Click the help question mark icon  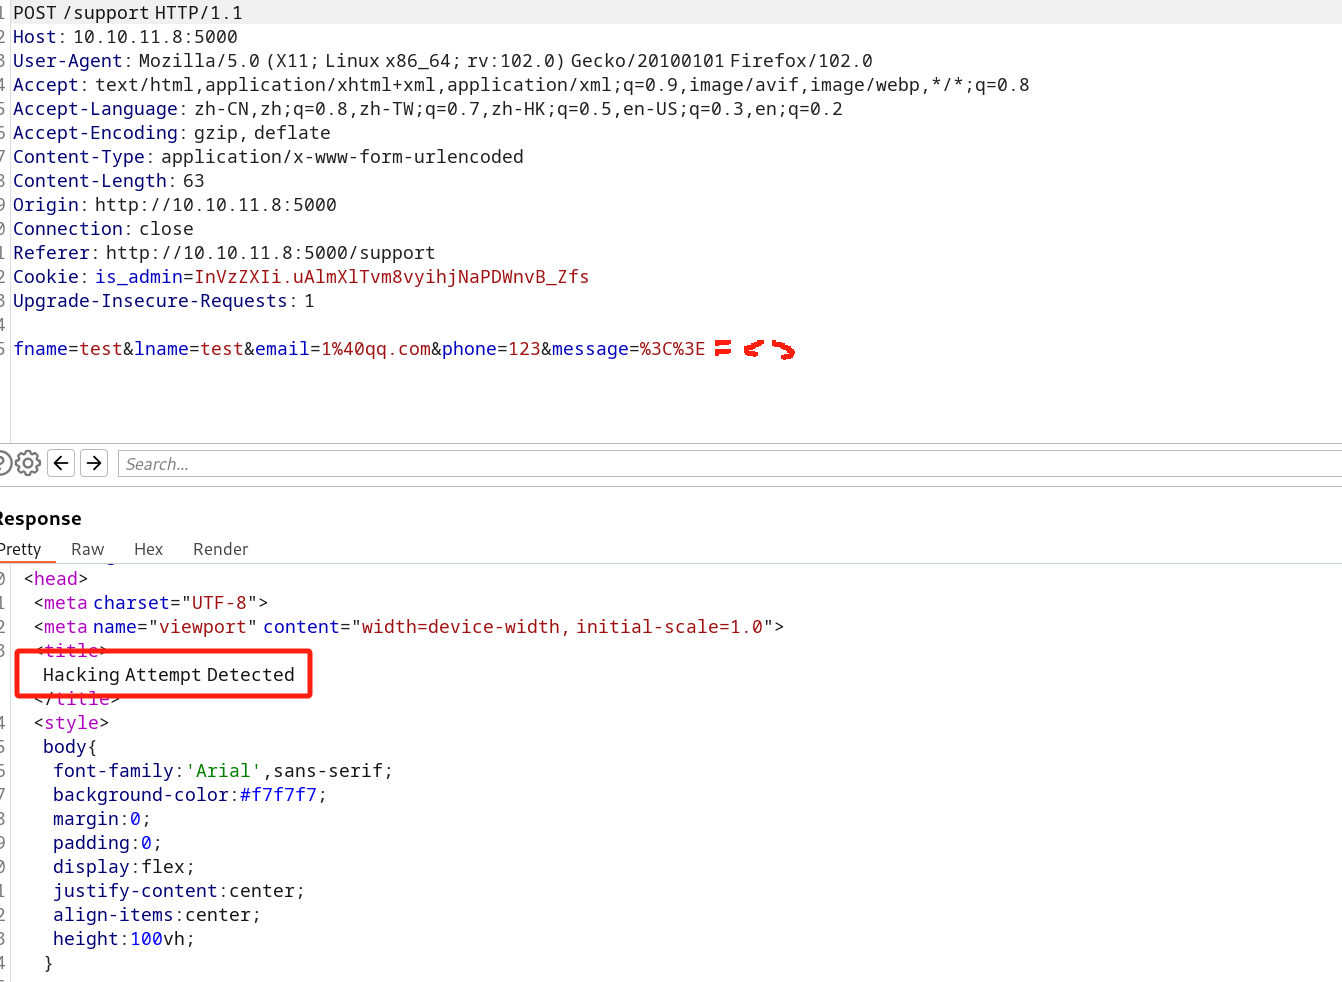[3, 463]
